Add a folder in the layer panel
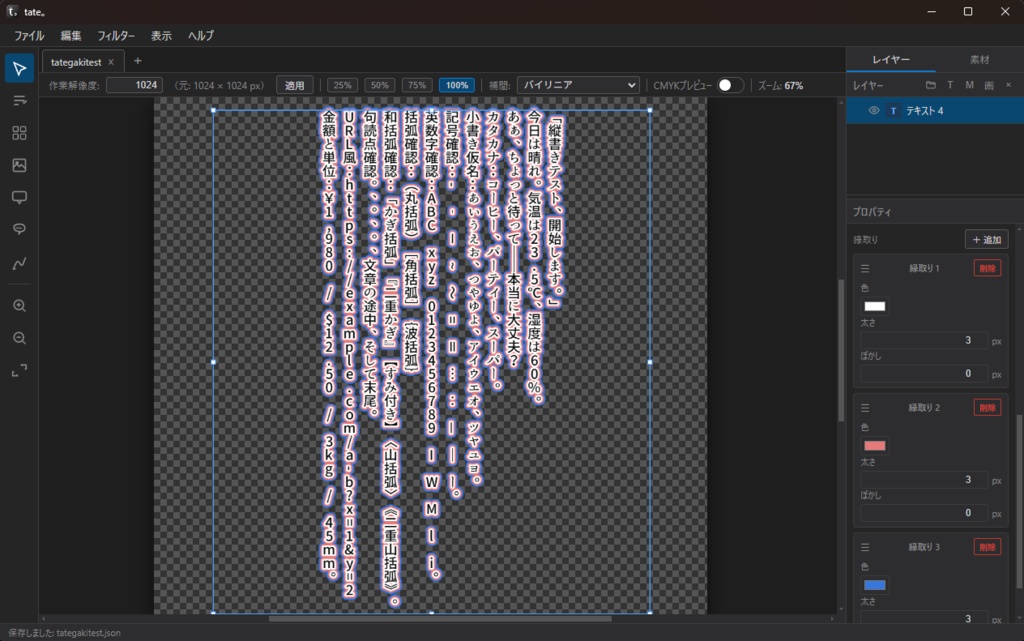Viewport: 1024px width, 641px height. pyautogui.click(x=931, y=85)
